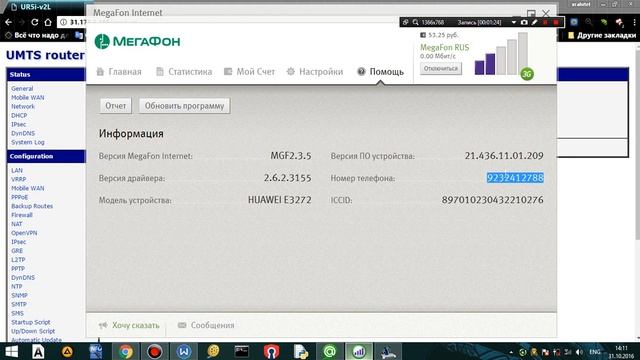
Task: Open Mobile WAN under router Status section
Action: 27,98
